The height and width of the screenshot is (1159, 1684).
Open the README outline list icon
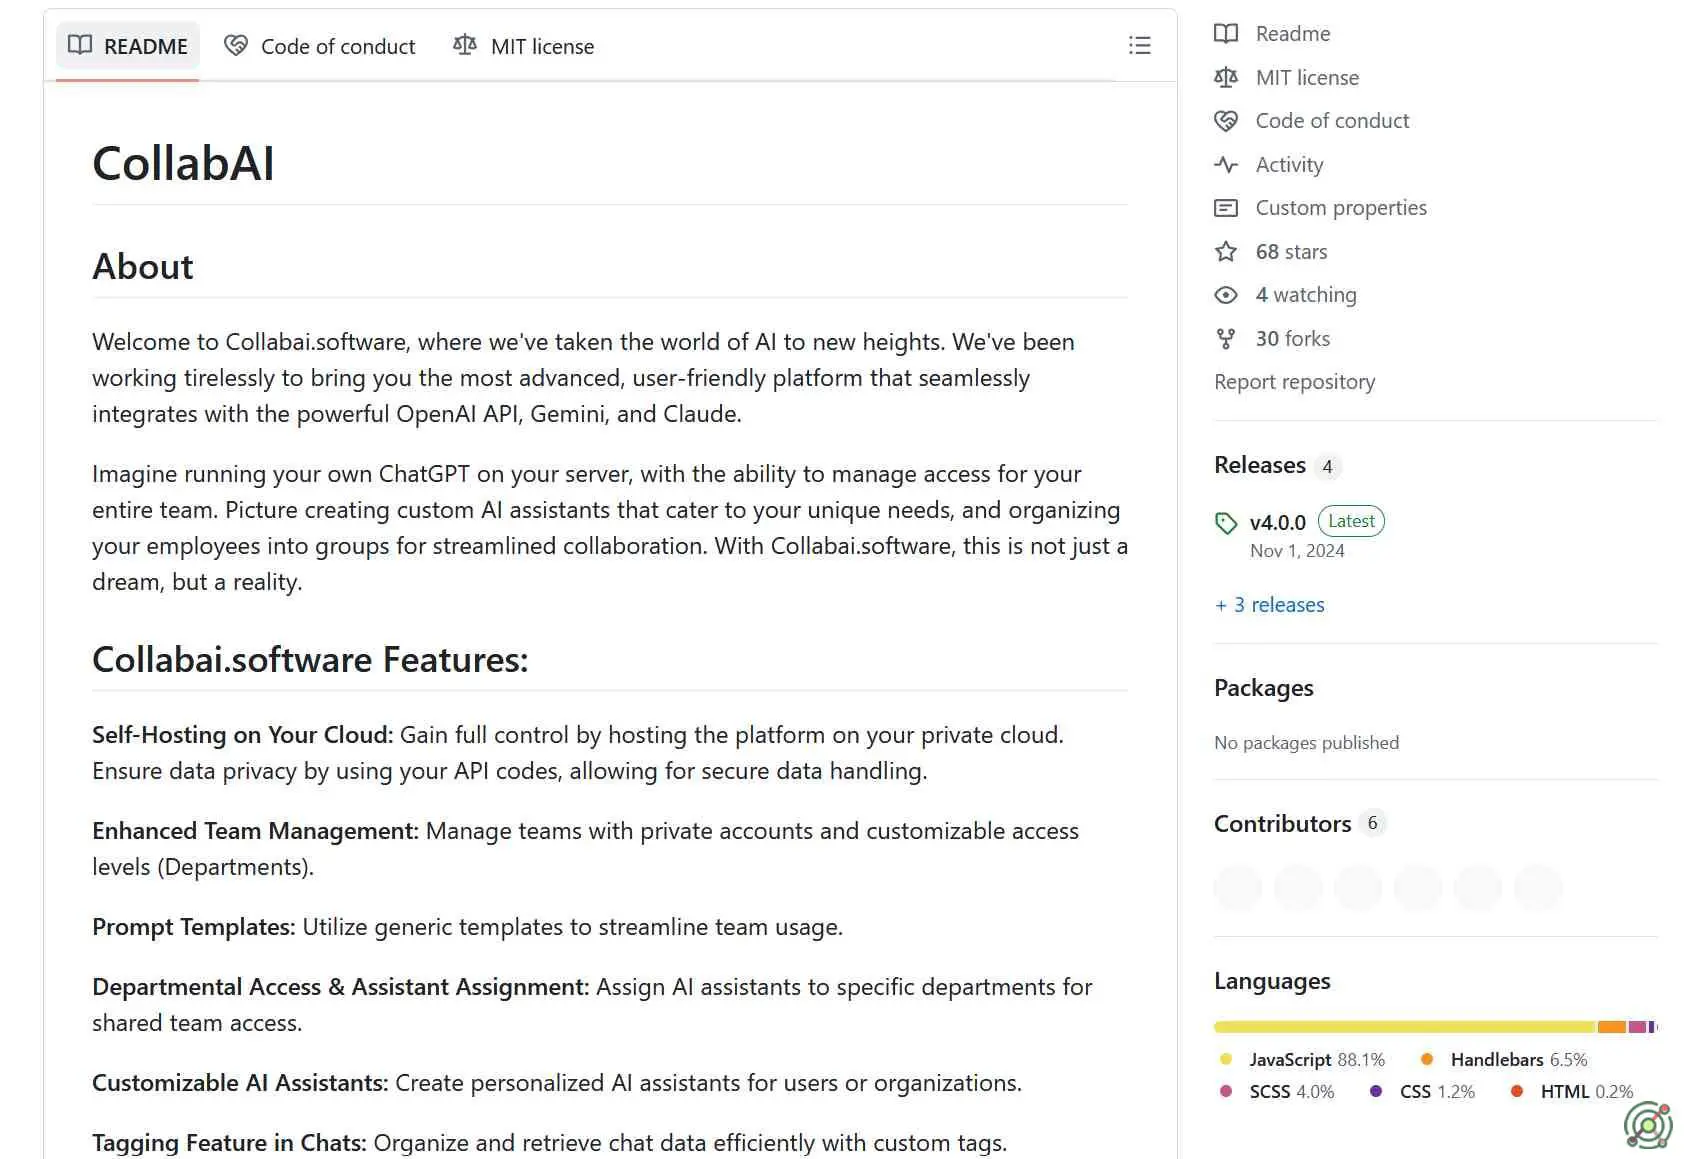coord(1139,45)
